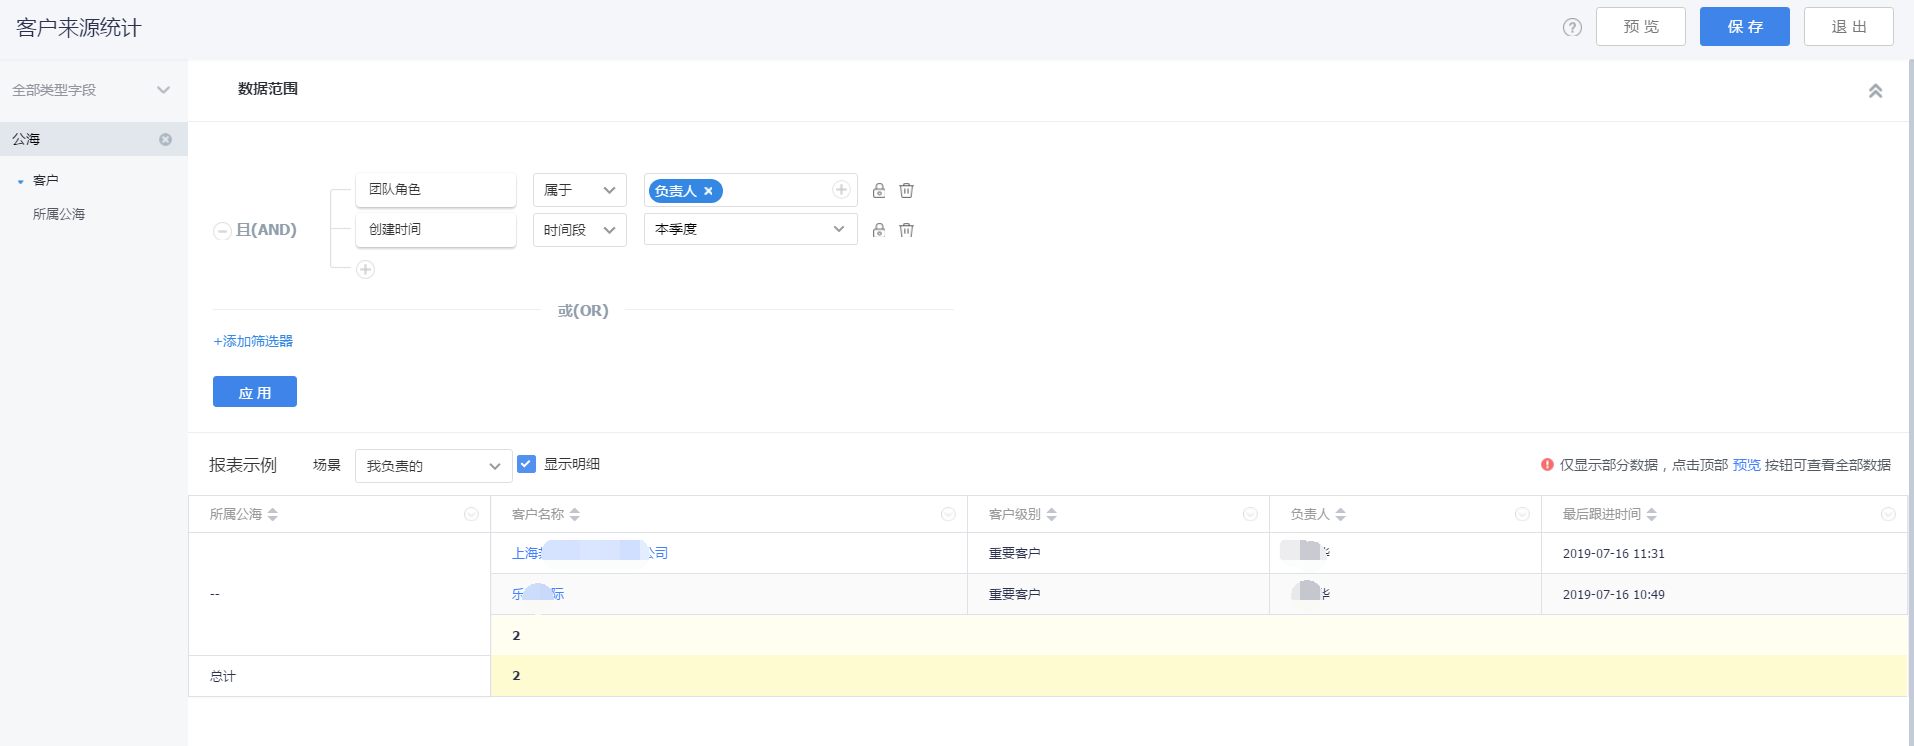Open the 属于 operator dropdown
Screen dimensions: 1914x746
[x=580, y=190]
